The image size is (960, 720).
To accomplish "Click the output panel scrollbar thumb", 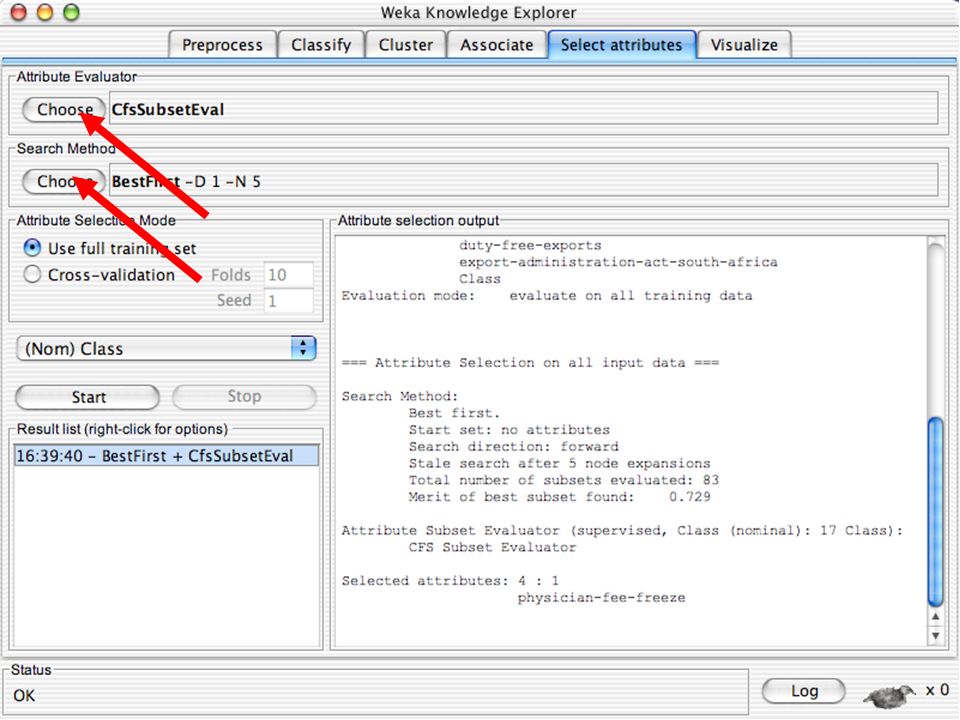I will (936, 511).
